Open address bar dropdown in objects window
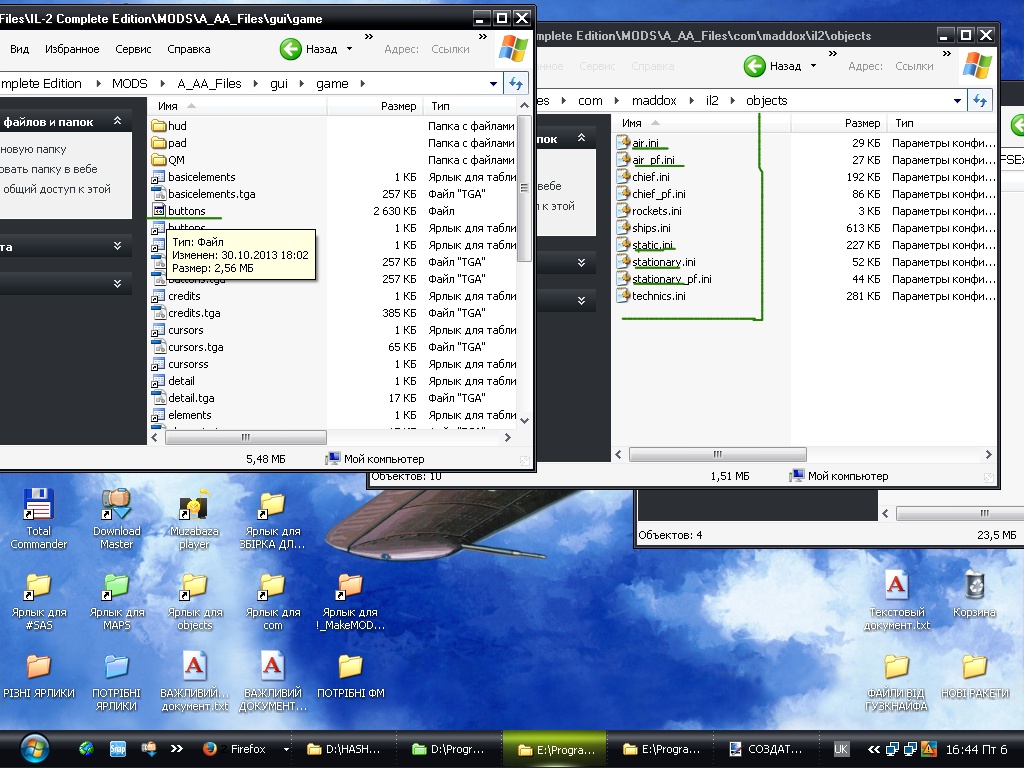1024x768 pixels. click(x=957, y=101)
